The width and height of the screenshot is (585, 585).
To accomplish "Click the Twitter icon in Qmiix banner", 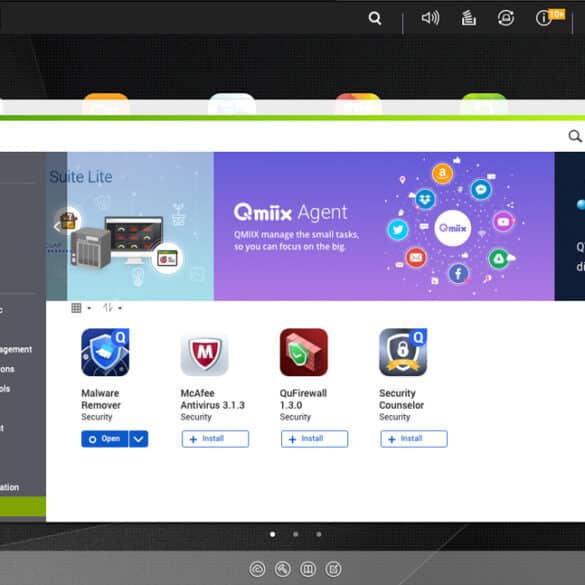I will point(398,229).
